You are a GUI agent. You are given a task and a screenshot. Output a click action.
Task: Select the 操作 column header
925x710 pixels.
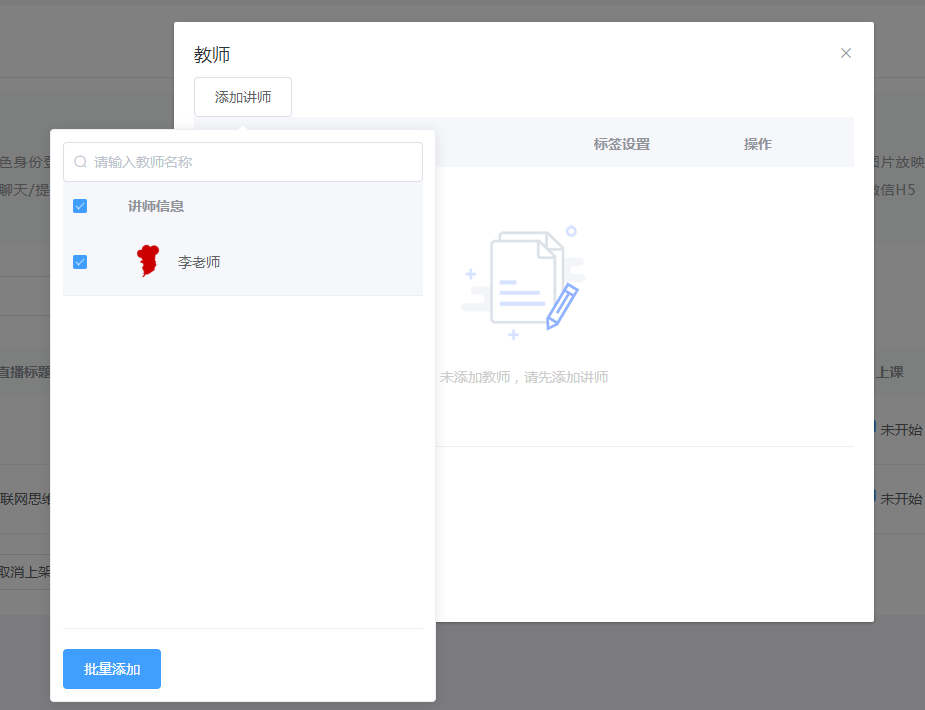point(757,143)
